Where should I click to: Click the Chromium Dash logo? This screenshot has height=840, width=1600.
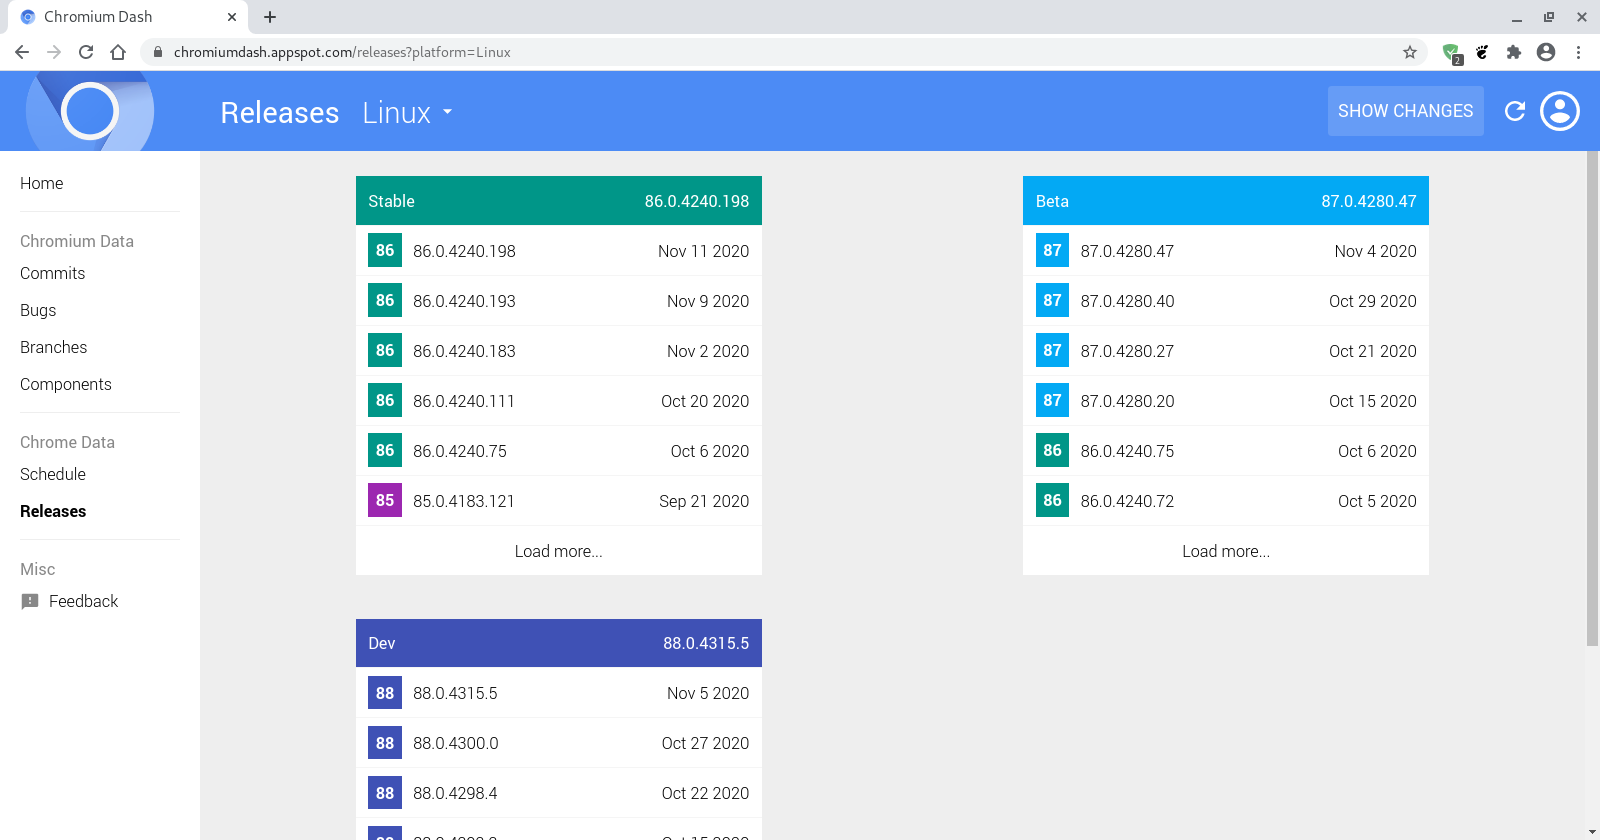tap(90, 111)
